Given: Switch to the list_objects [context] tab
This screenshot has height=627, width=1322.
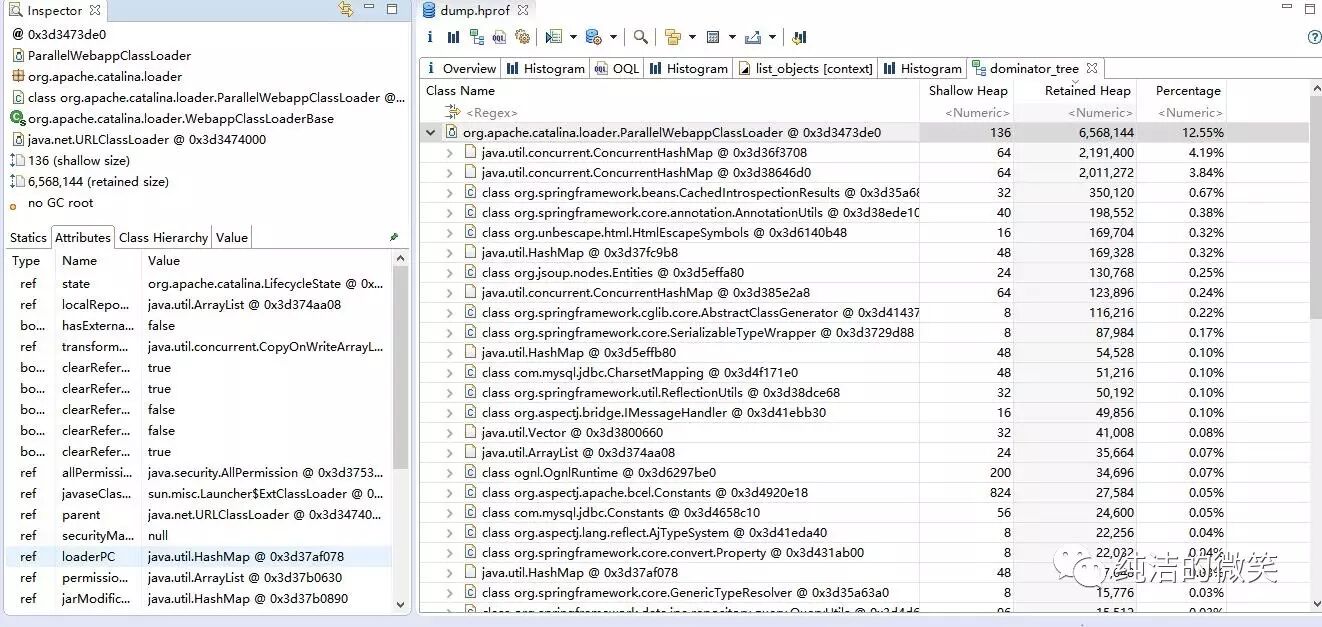Looking at the screenshot, I should [x=805, y=68].
